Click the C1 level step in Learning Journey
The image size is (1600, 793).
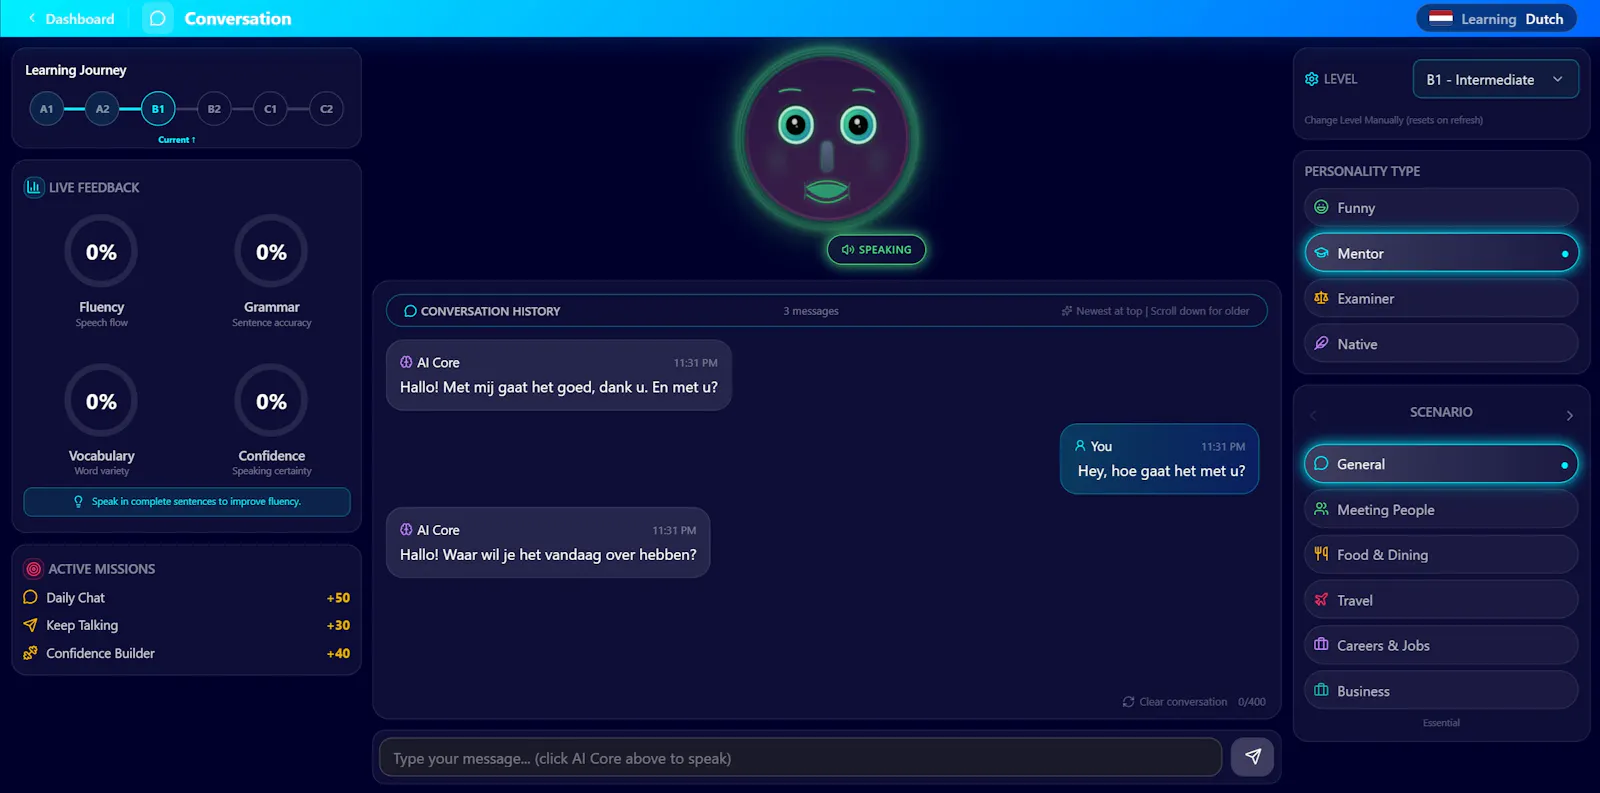[x=270, y=109]
